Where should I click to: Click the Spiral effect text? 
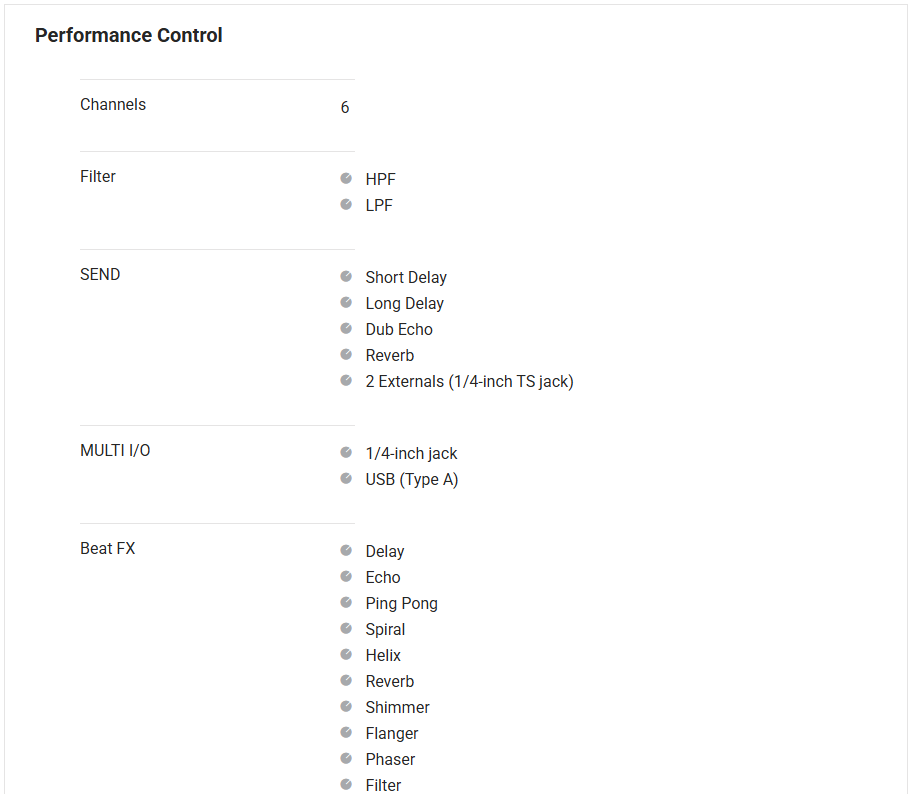click(385, 630)
